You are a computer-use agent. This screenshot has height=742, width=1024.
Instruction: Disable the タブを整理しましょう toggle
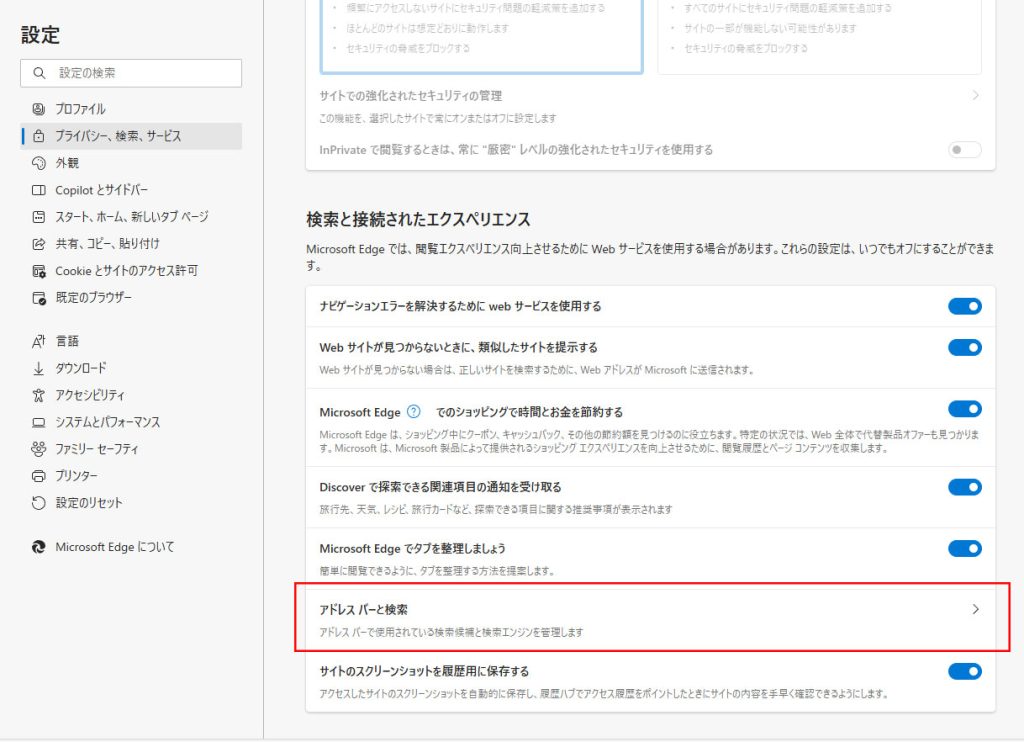[965, 549]
